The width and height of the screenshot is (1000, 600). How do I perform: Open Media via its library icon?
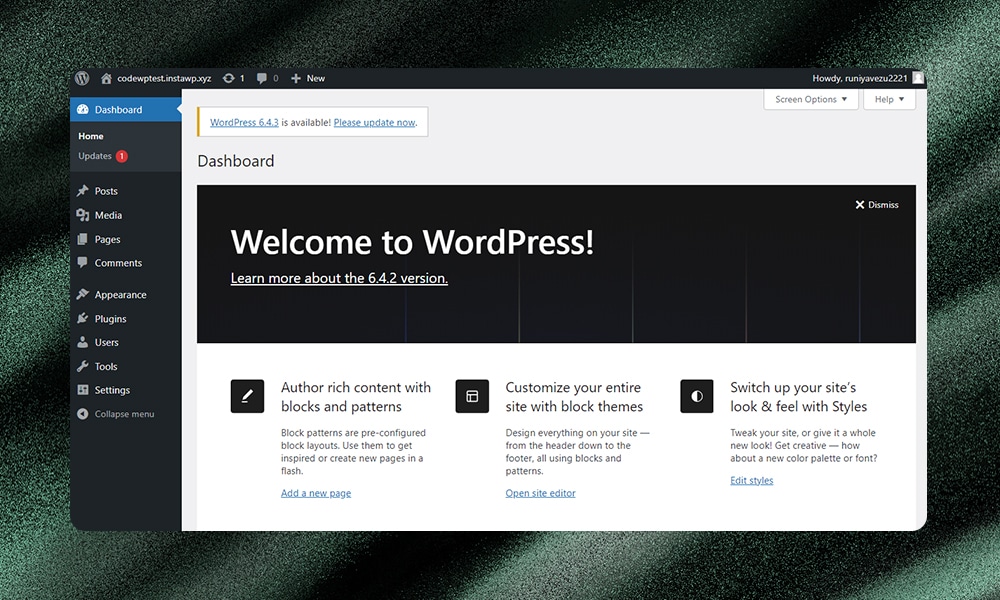(x=83, y=214)
